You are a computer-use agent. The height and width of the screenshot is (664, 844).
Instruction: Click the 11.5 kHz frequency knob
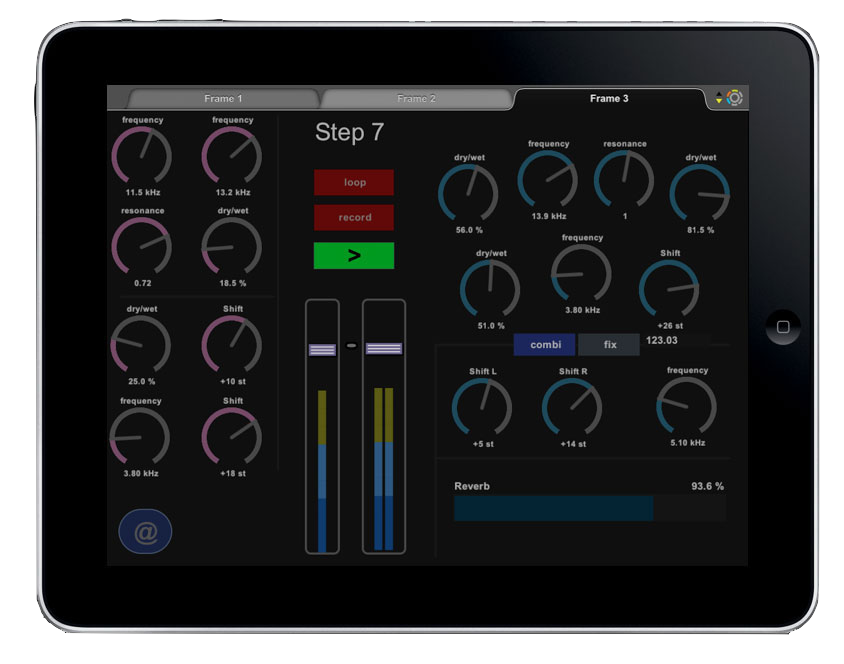[x=142, y=156]
